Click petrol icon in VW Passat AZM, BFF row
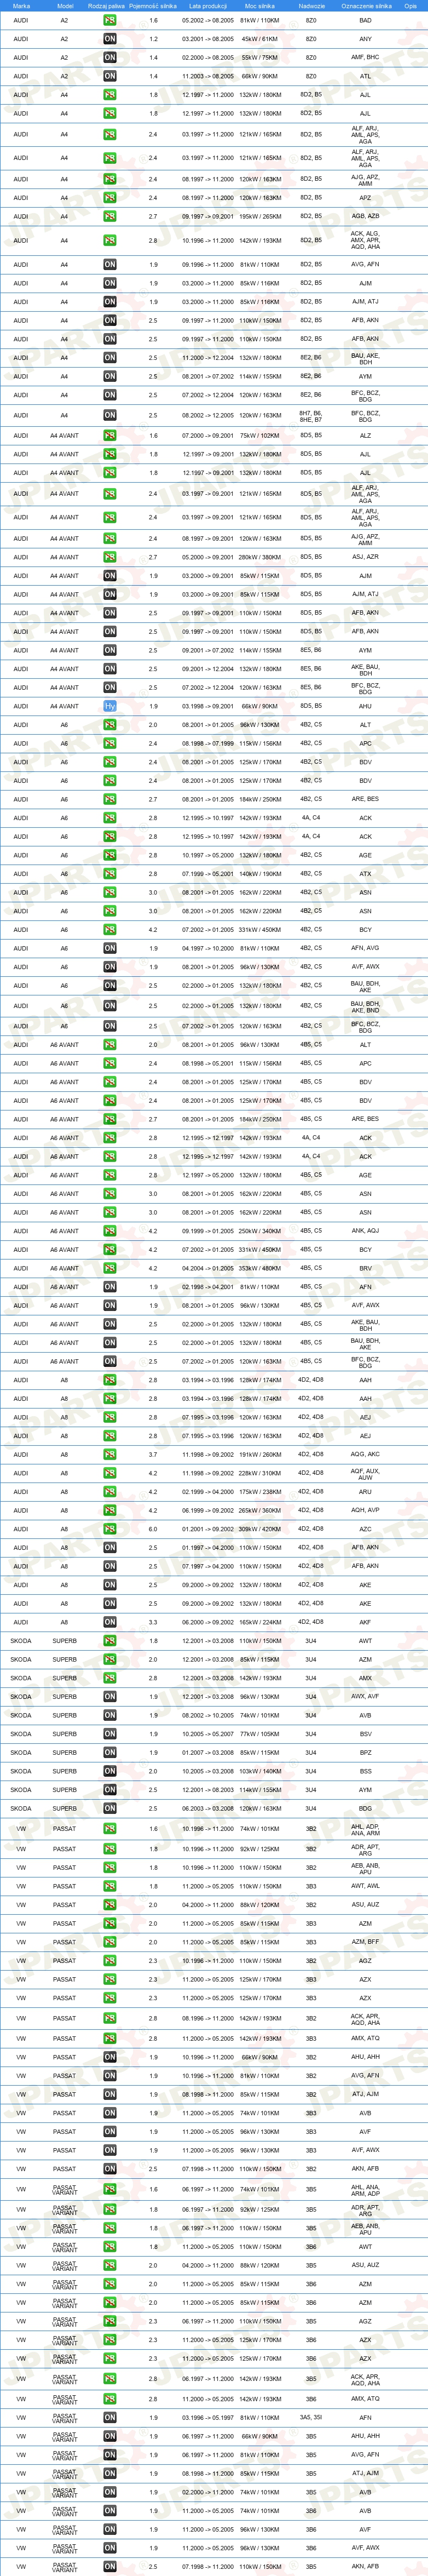 point(110,1942)
